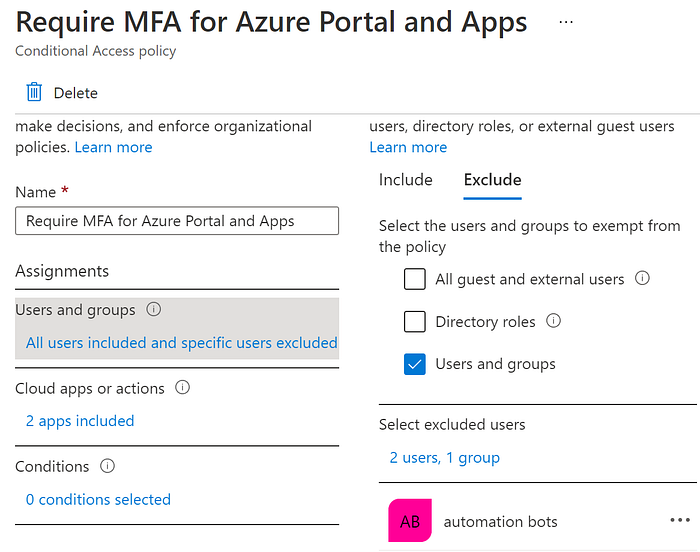Select the Exclude tab
This screenshot has width=700, height=552.
(492, 180)
